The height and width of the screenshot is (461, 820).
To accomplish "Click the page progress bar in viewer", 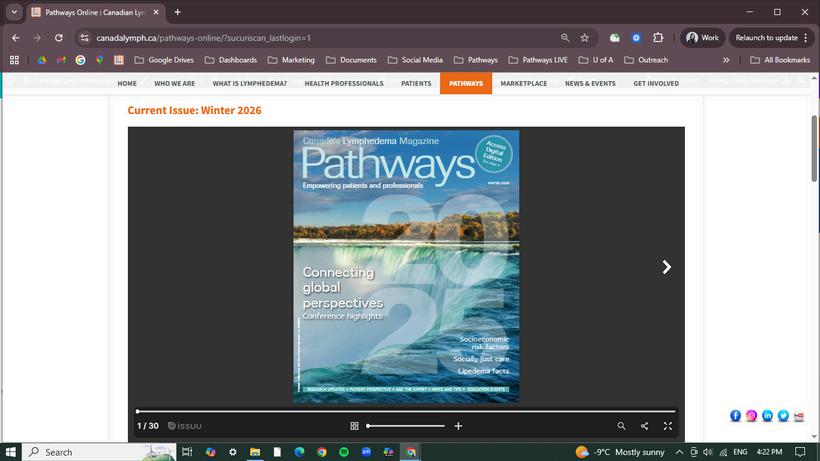I will pyautogui.click(x=406, y=411).
